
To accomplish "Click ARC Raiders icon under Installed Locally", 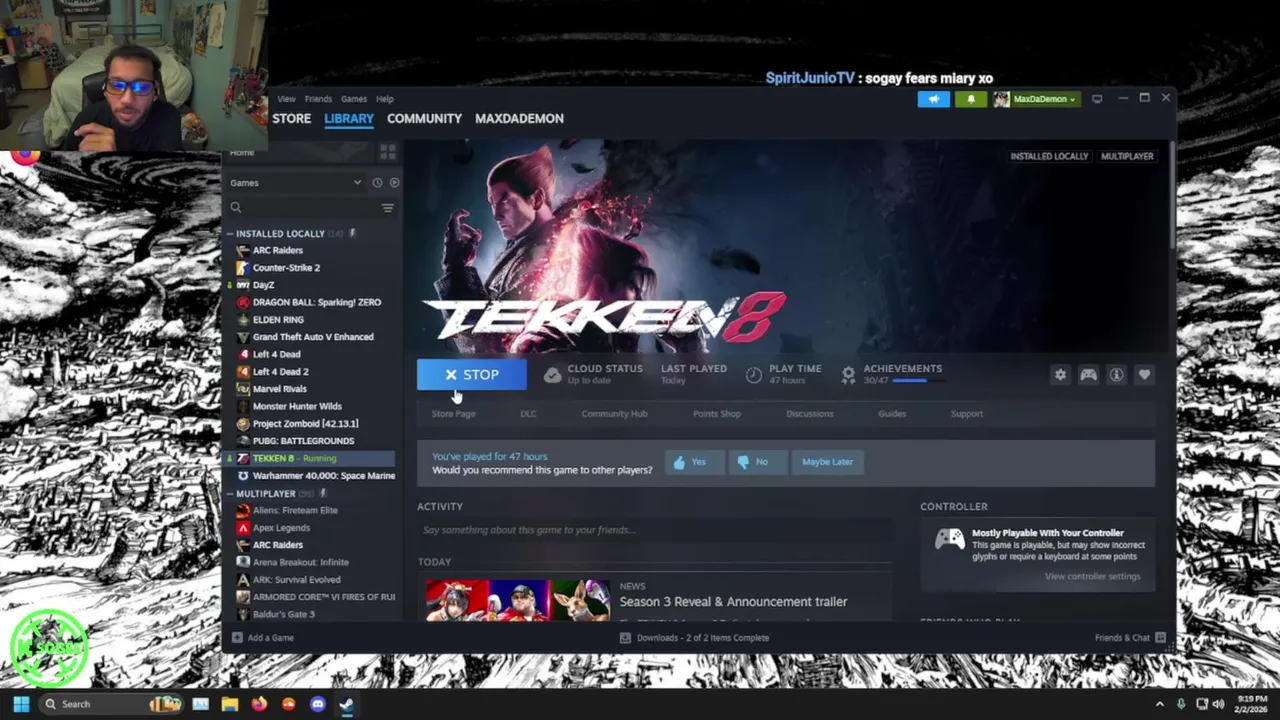I will (242, 250).
